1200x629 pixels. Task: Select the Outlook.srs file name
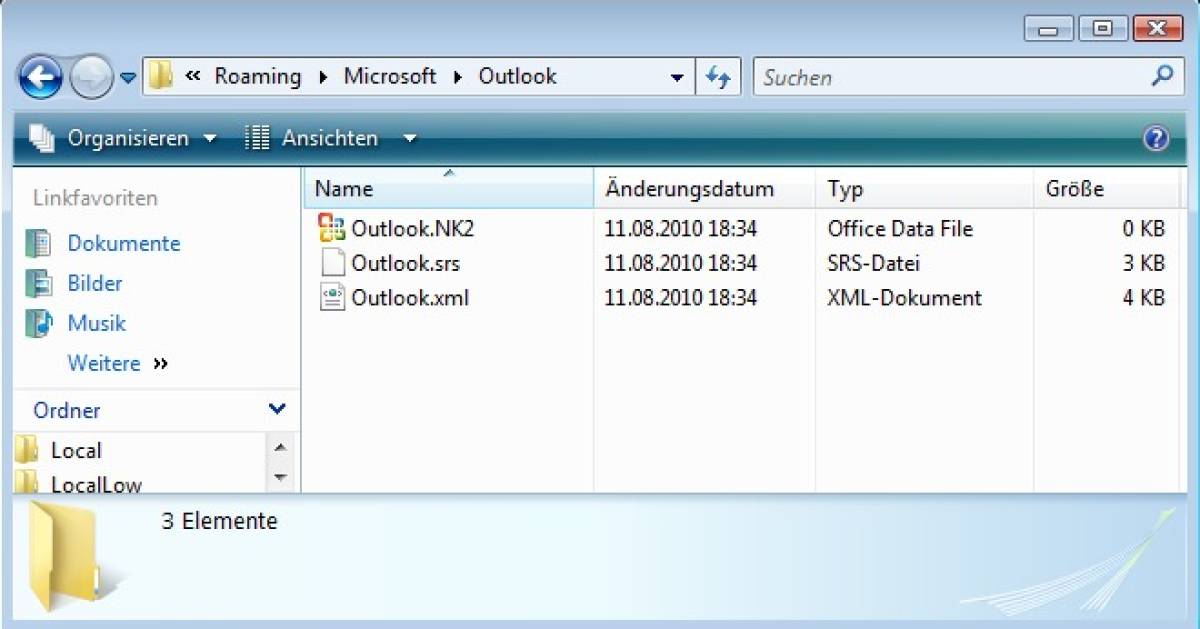tap(405, 263)
